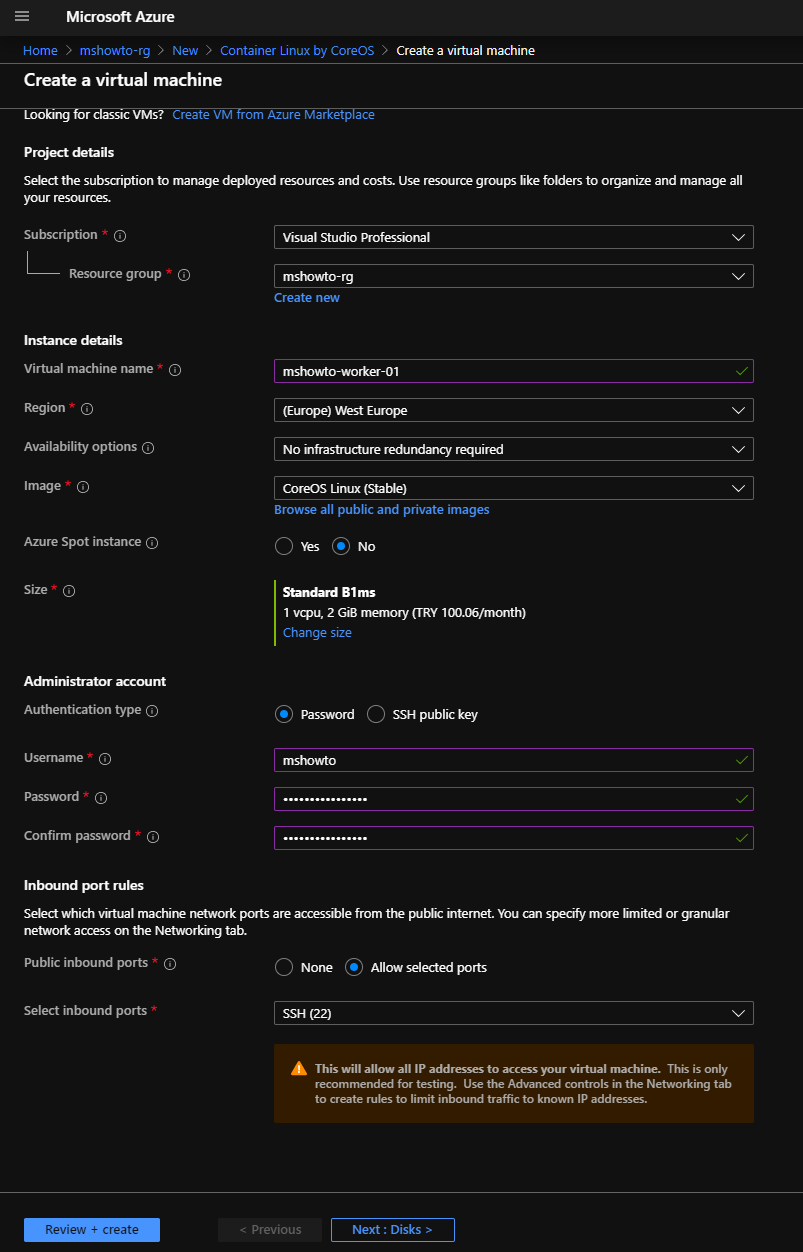Click the Resource group info icon
Image resolution: width=803 pixels, height=1252 pixels.
(184, 275)
